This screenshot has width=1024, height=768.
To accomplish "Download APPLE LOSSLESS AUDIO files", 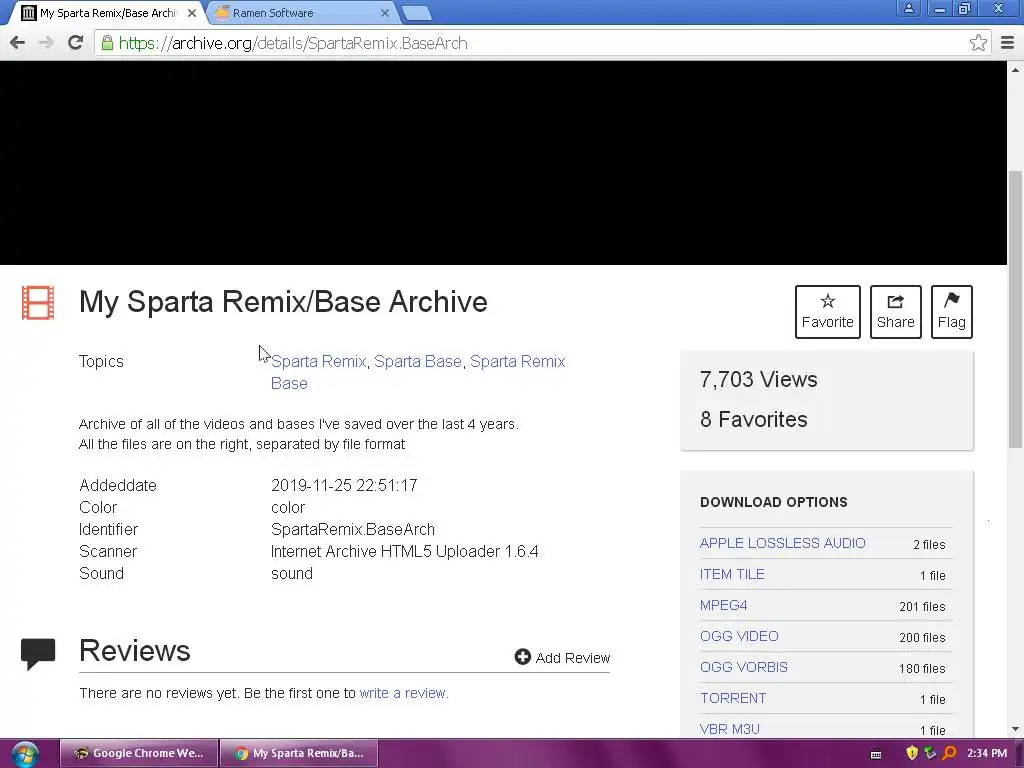I will tap(782, 543).
